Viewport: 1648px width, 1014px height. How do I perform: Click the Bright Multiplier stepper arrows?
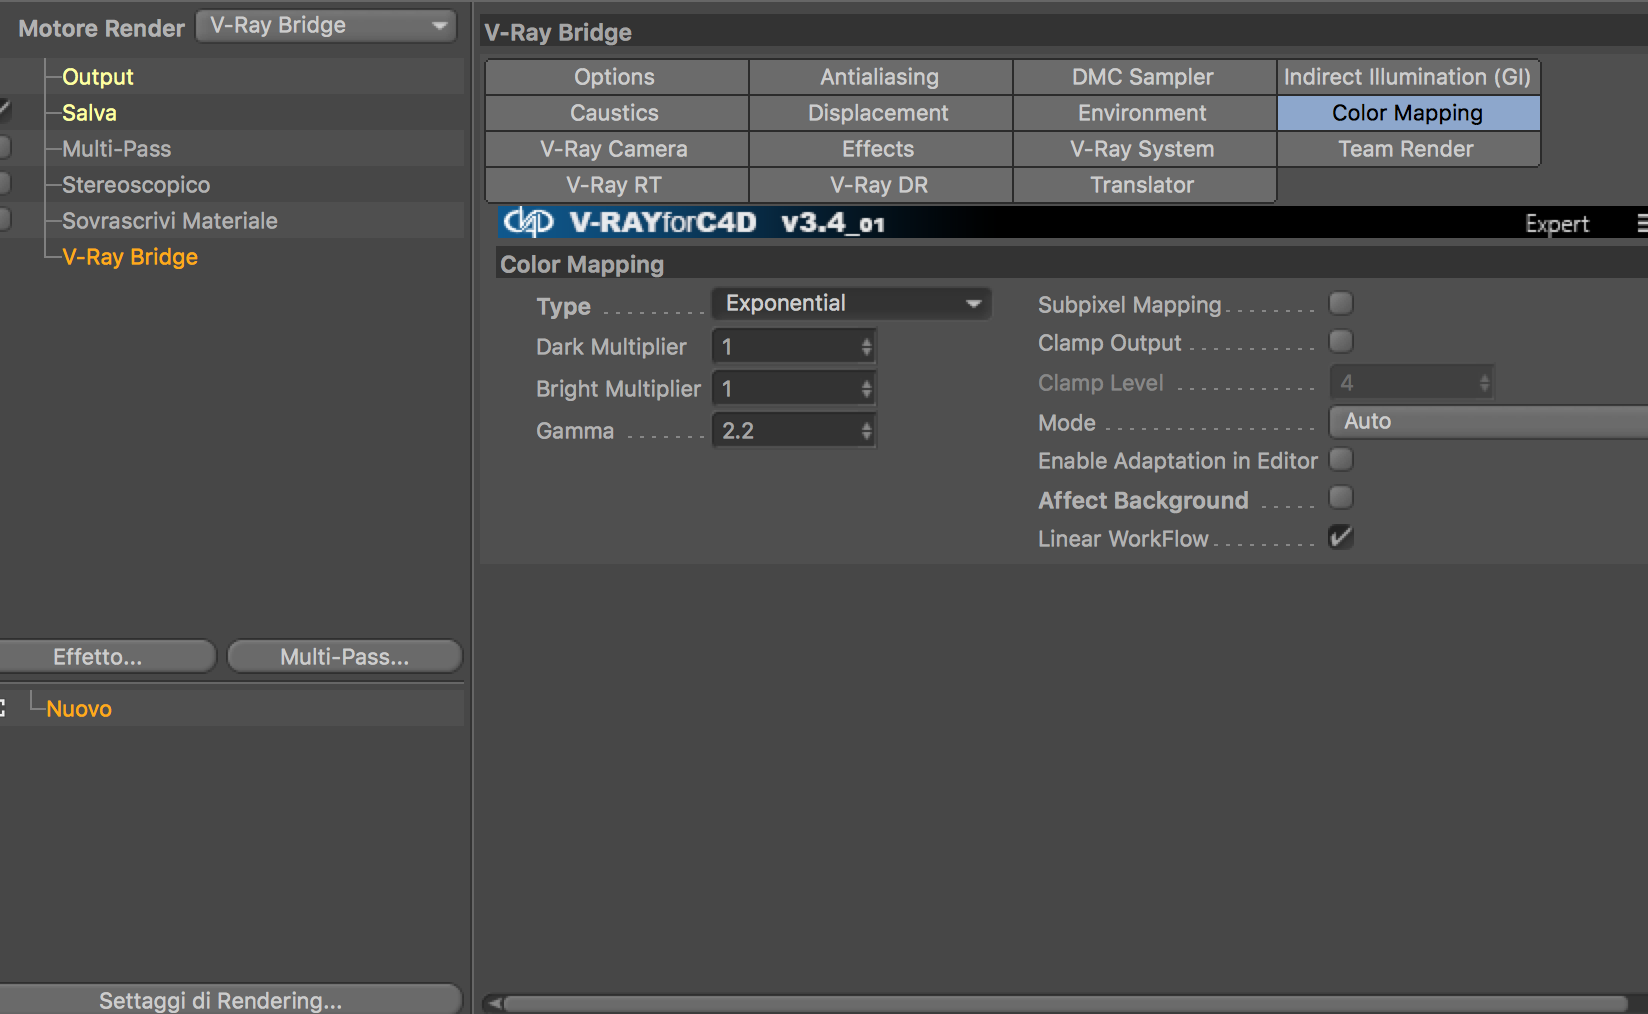pos(867,389)
